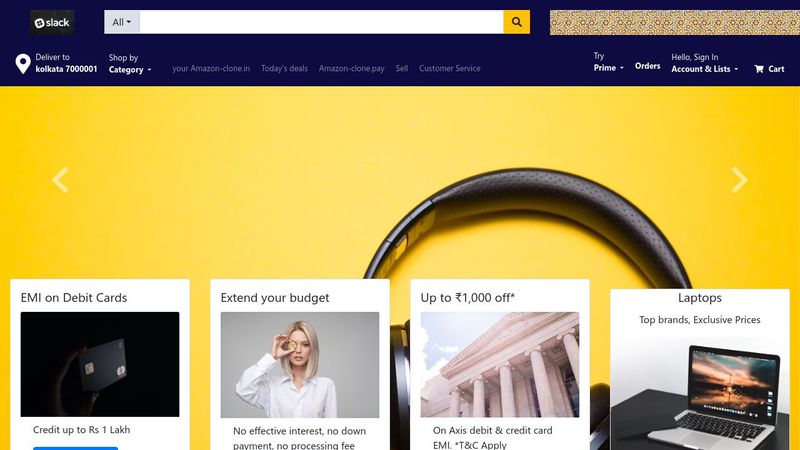Screen dimensions: 800x450
Task: Click the slack logo in header
Action: [x=52, y=22]
